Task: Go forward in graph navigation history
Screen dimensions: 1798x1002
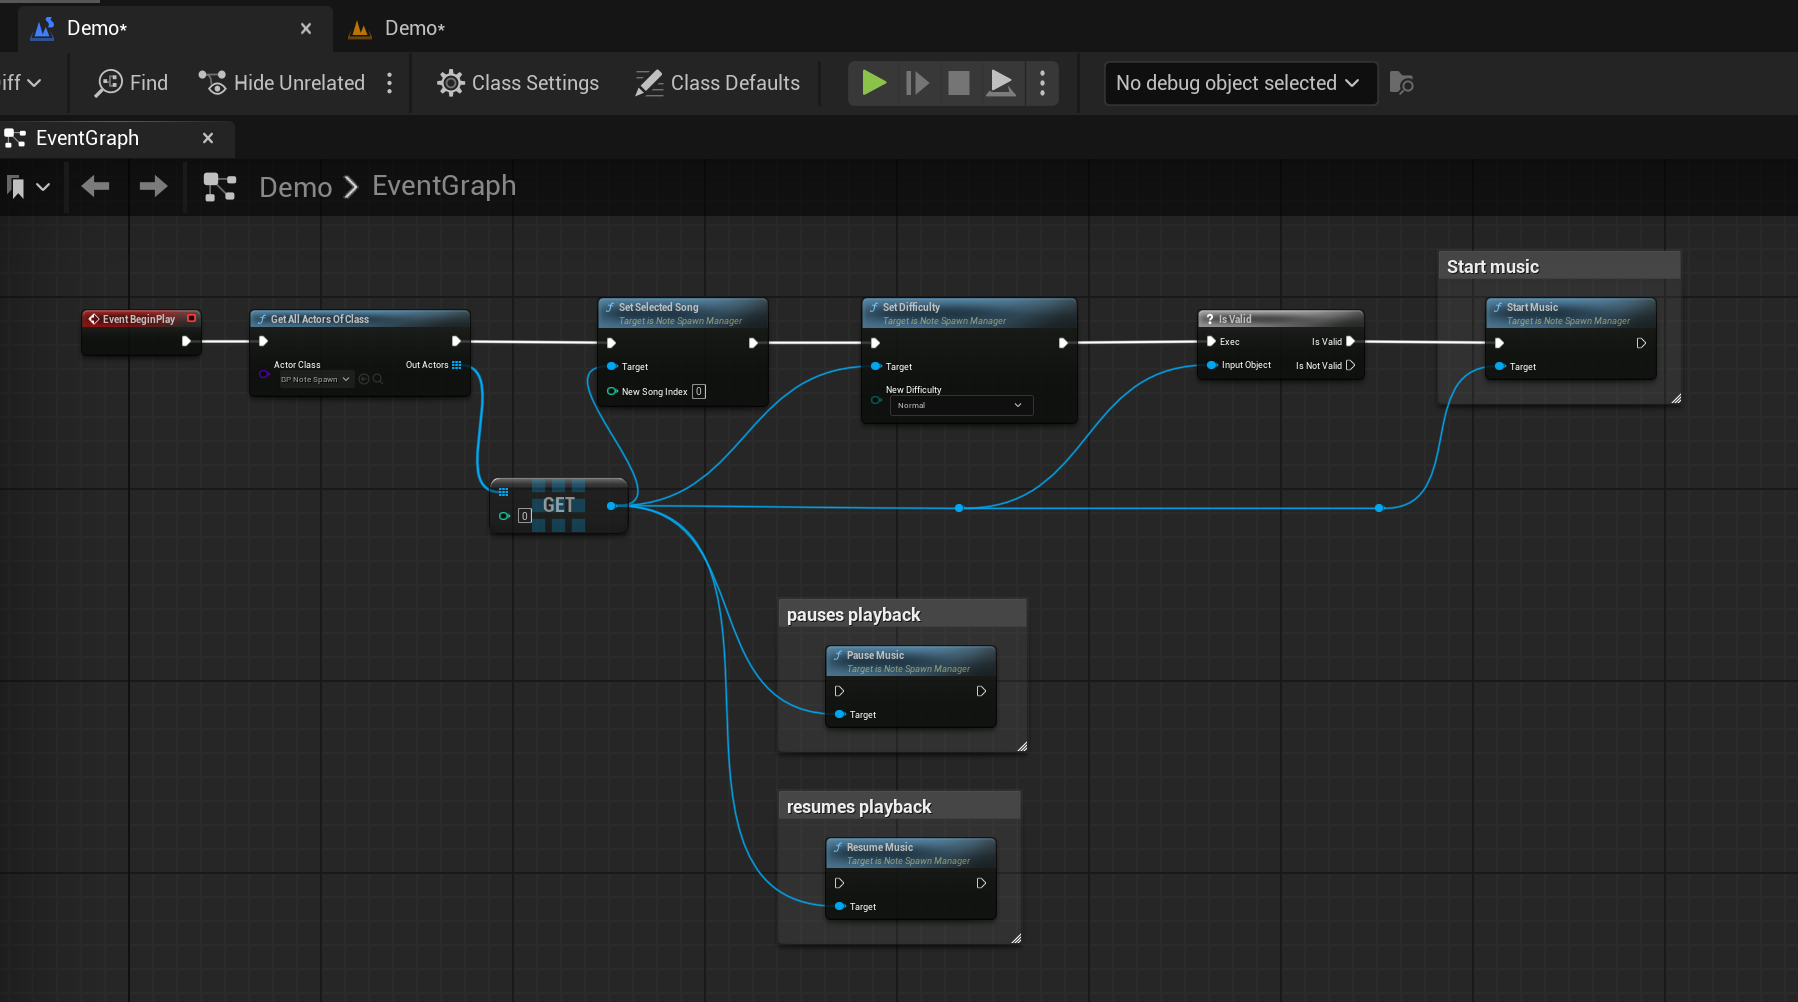Action: click(154, 186)
